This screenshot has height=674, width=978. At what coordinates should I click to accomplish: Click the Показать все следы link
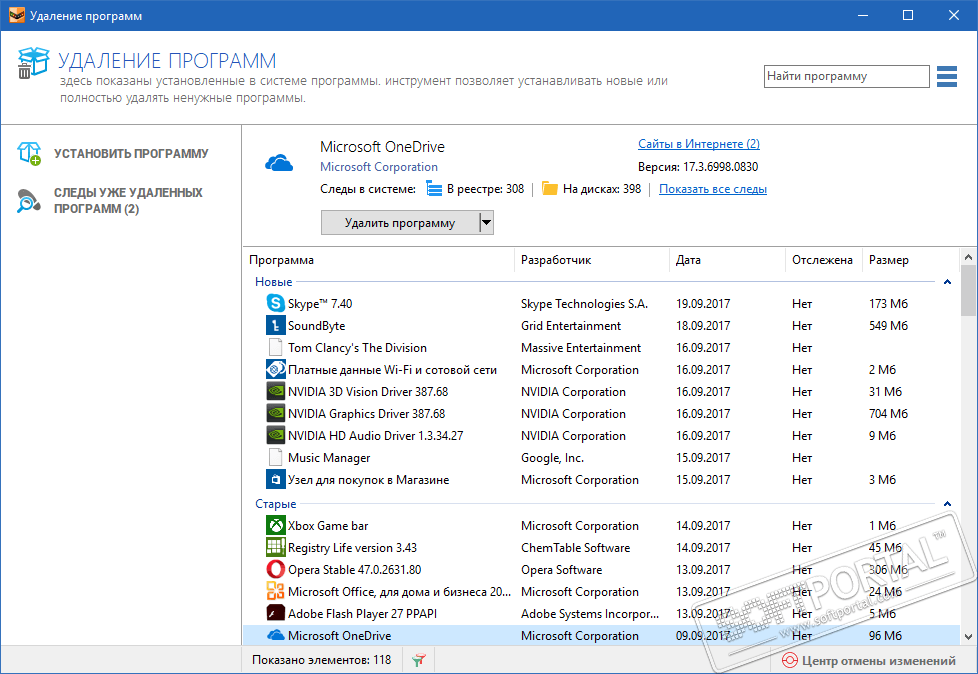(x=713, y=189)
